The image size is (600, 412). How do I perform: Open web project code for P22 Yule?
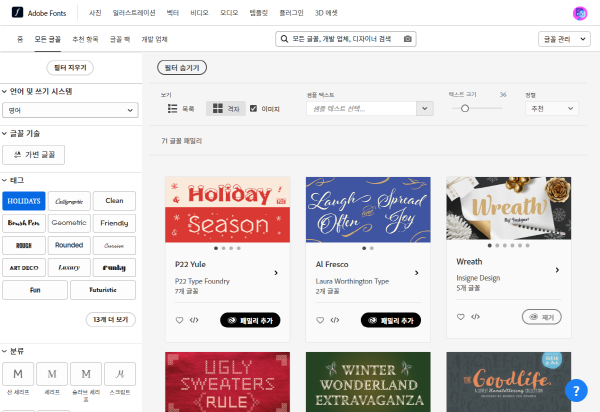(x=194, y=320)
